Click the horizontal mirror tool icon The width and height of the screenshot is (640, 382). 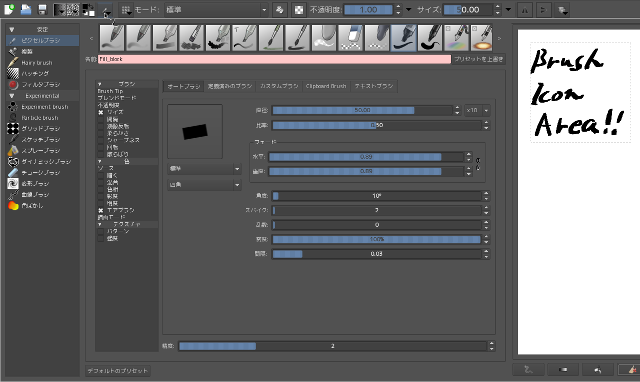pyautogui.click(x=525, y=10)
